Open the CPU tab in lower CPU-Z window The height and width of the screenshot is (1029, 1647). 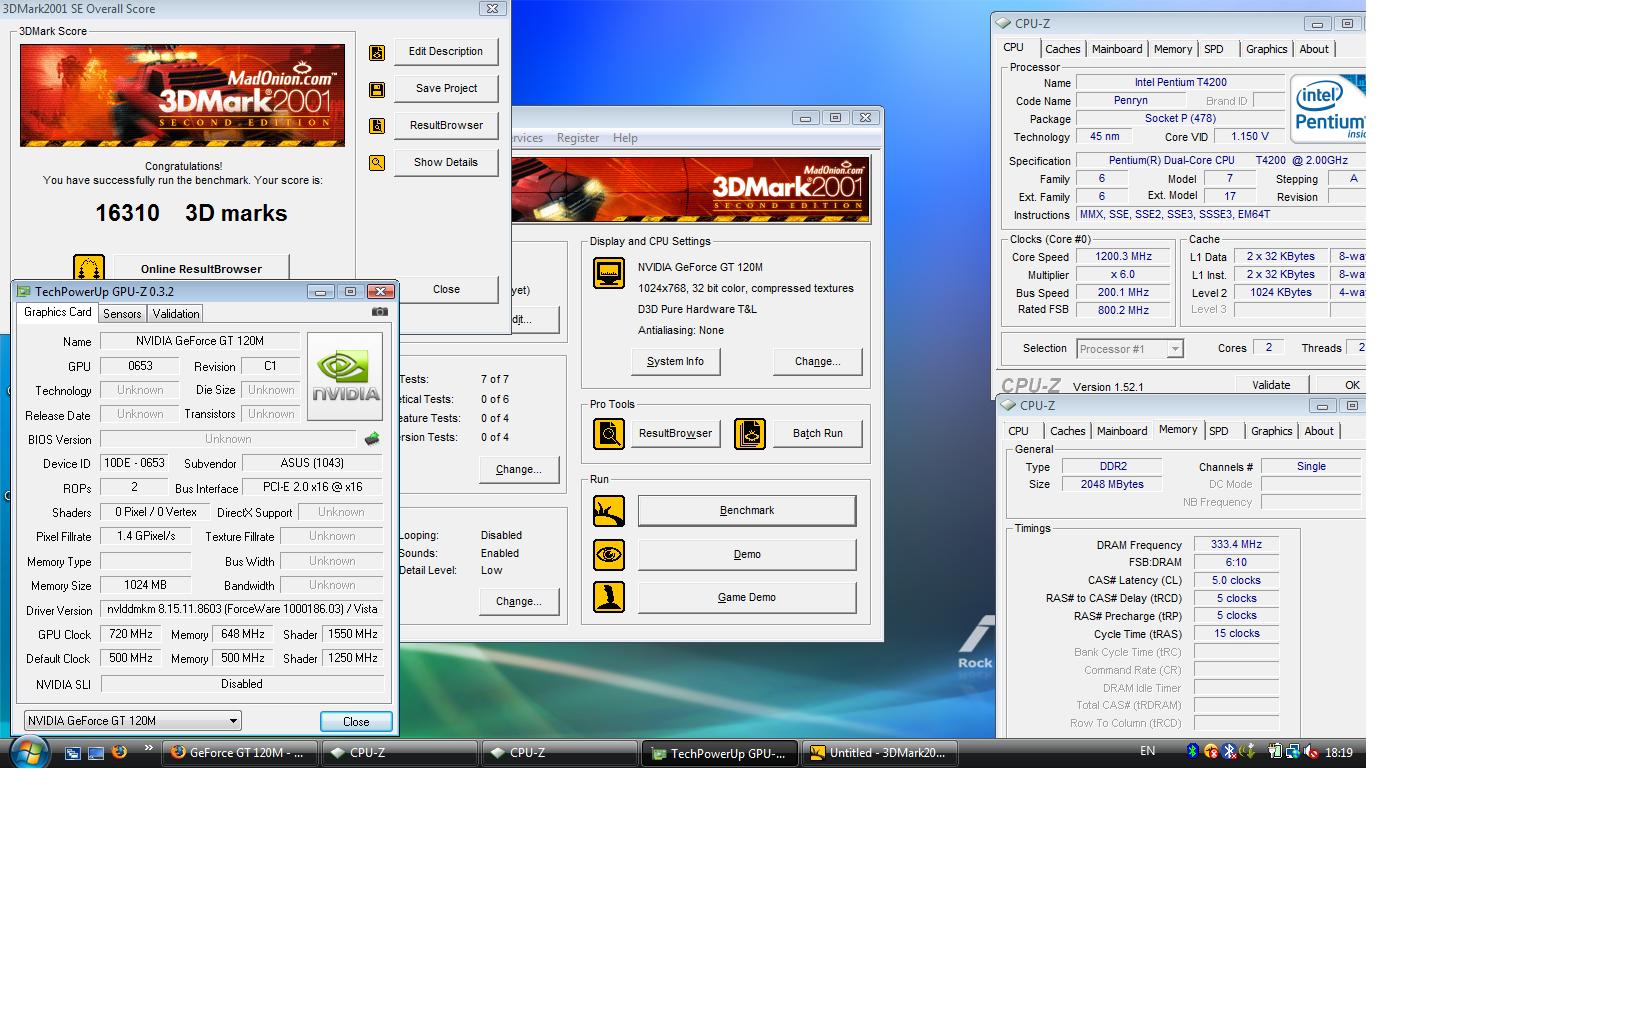(x=1019, y=431)
